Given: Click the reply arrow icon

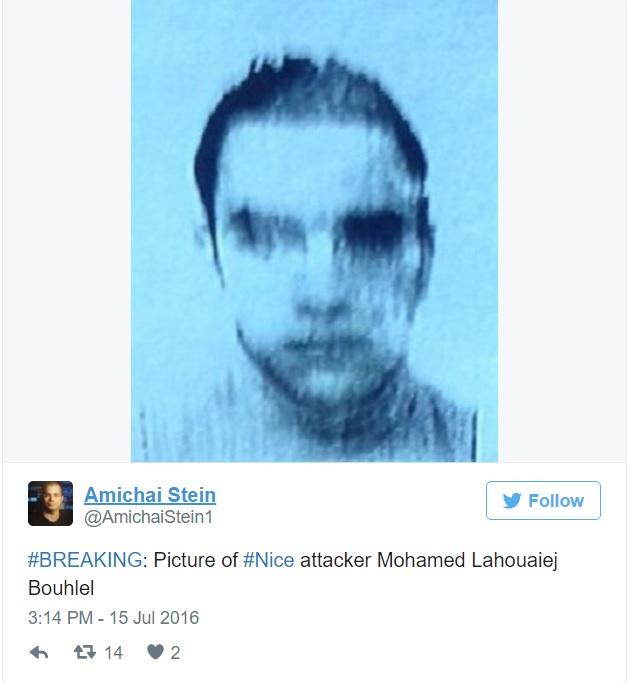Looking at the screenshot, I should tap(39, 653).
